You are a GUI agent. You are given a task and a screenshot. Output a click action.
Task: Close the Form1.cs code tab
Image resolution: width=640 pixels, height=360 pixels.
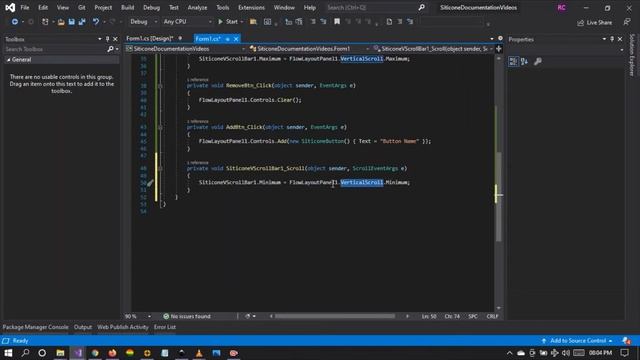[x=236, y=39]
